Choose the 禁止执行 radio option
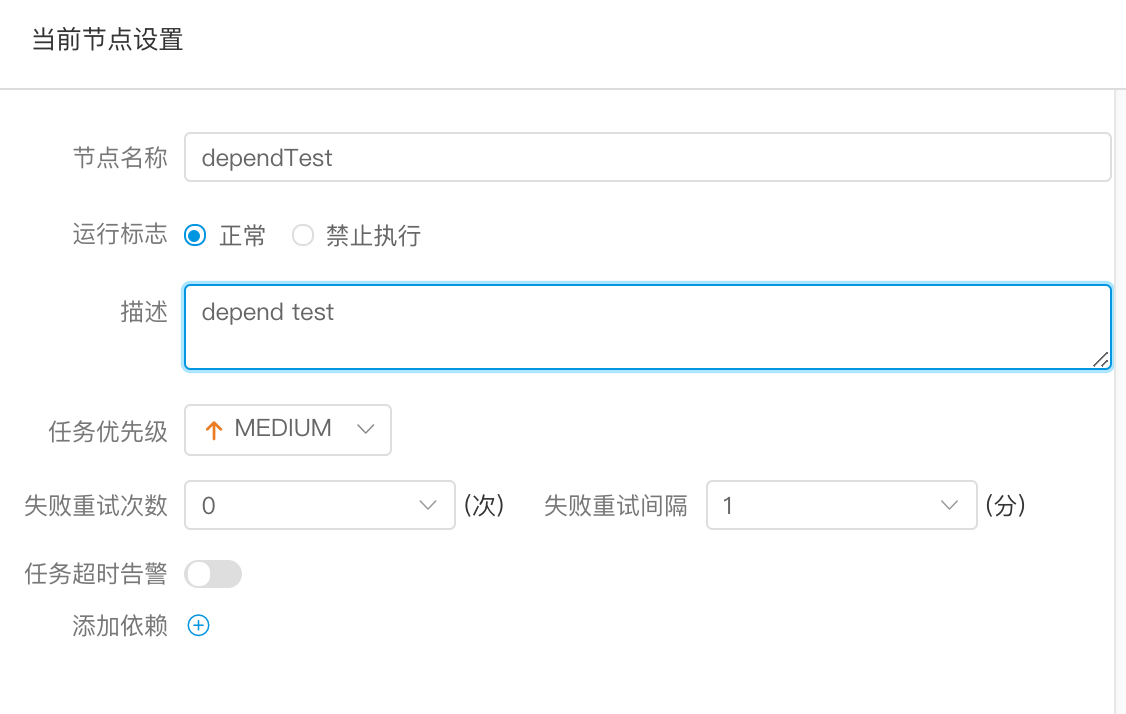The width and height of the screenshot is (1126, 714). [x=303, y=236]
